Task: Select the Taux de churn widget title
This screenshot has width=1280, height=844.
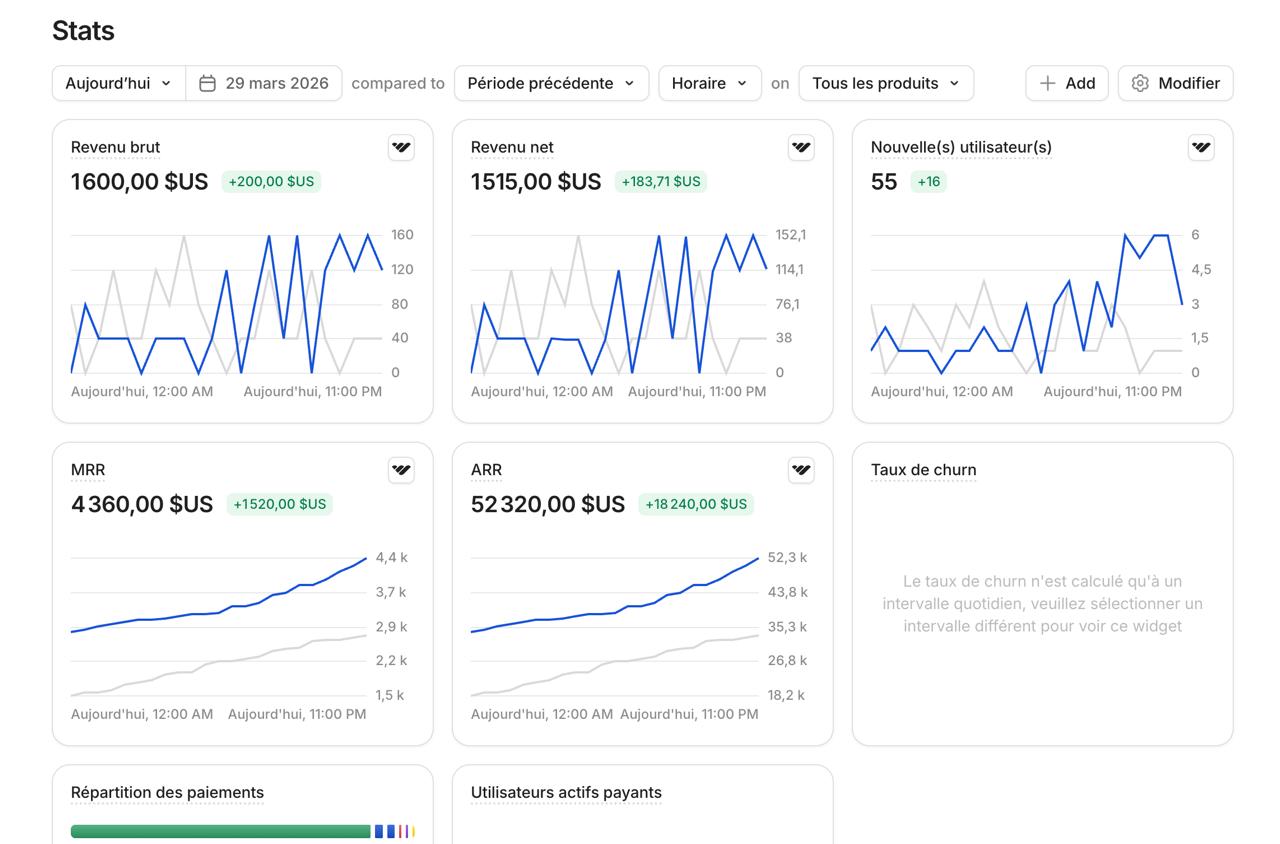Action: 923,470
